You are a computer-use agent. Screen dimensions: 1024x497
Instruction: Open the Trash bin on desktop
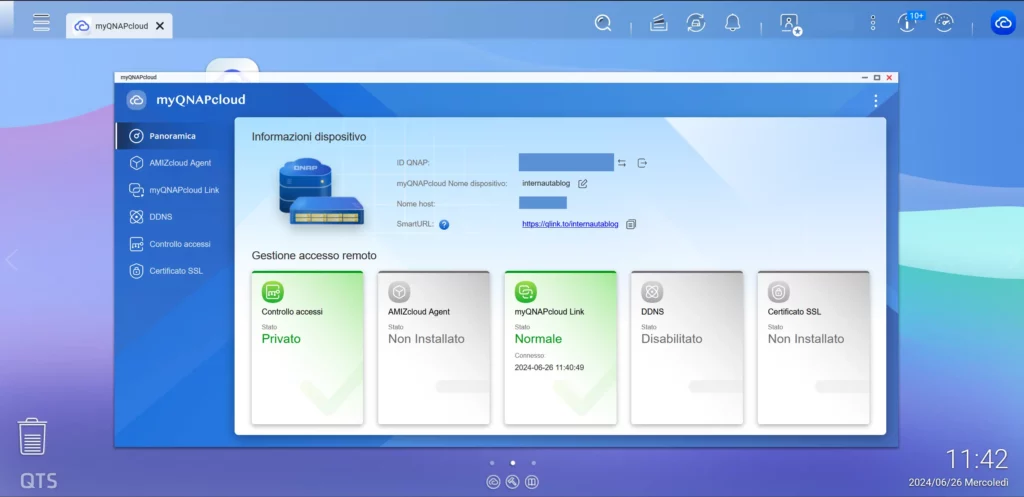coord(33,437)
